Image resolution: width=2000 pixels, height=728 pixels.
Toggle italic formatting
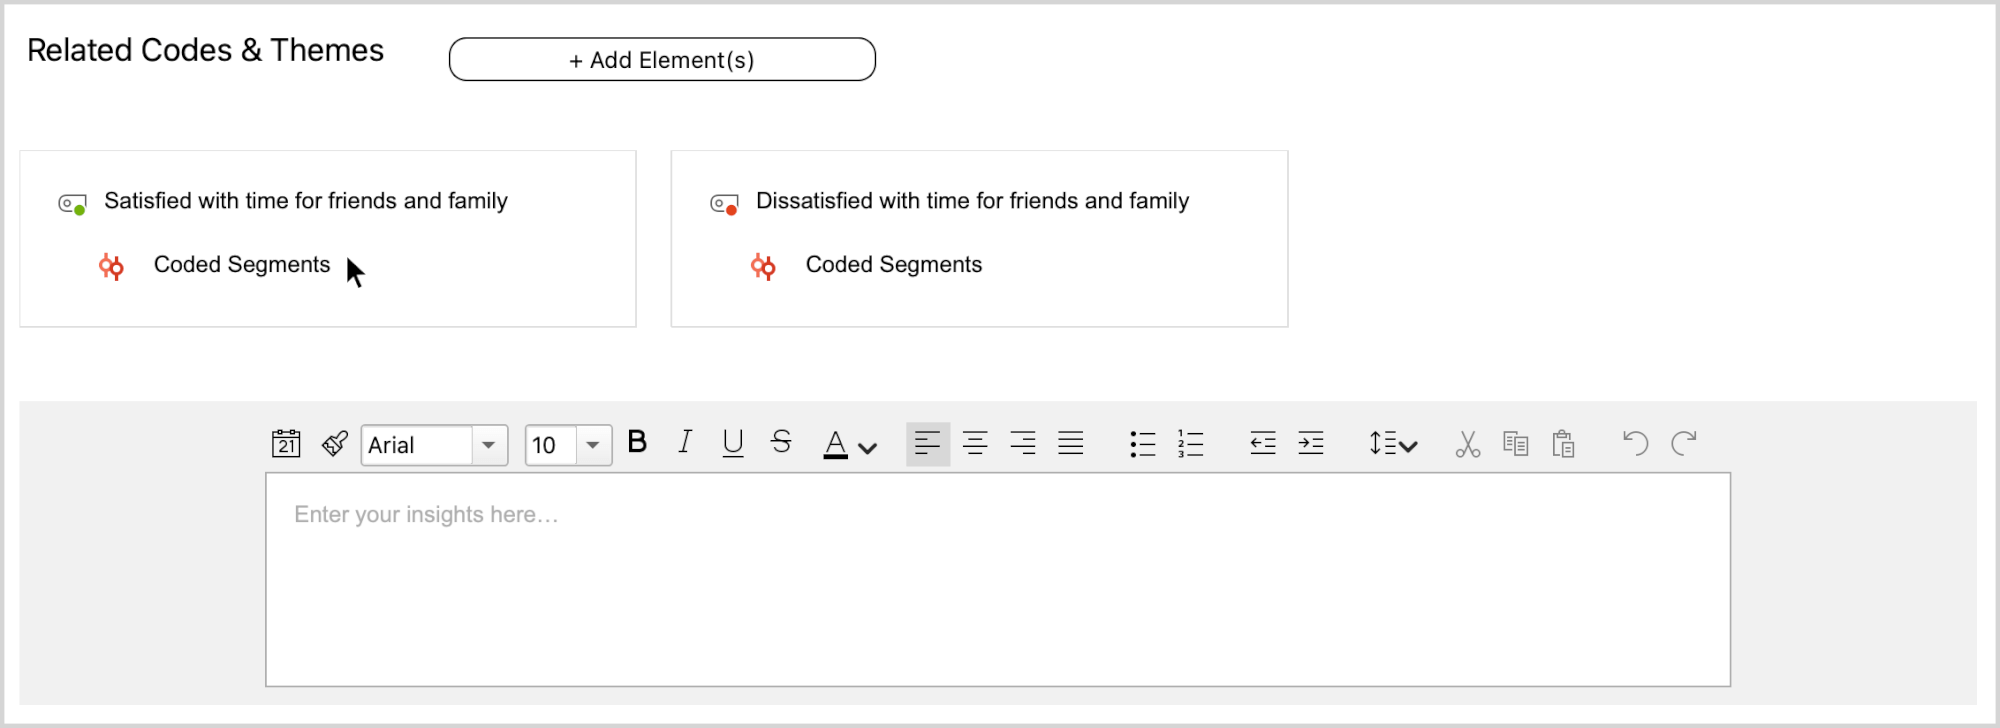pos(685,442)
